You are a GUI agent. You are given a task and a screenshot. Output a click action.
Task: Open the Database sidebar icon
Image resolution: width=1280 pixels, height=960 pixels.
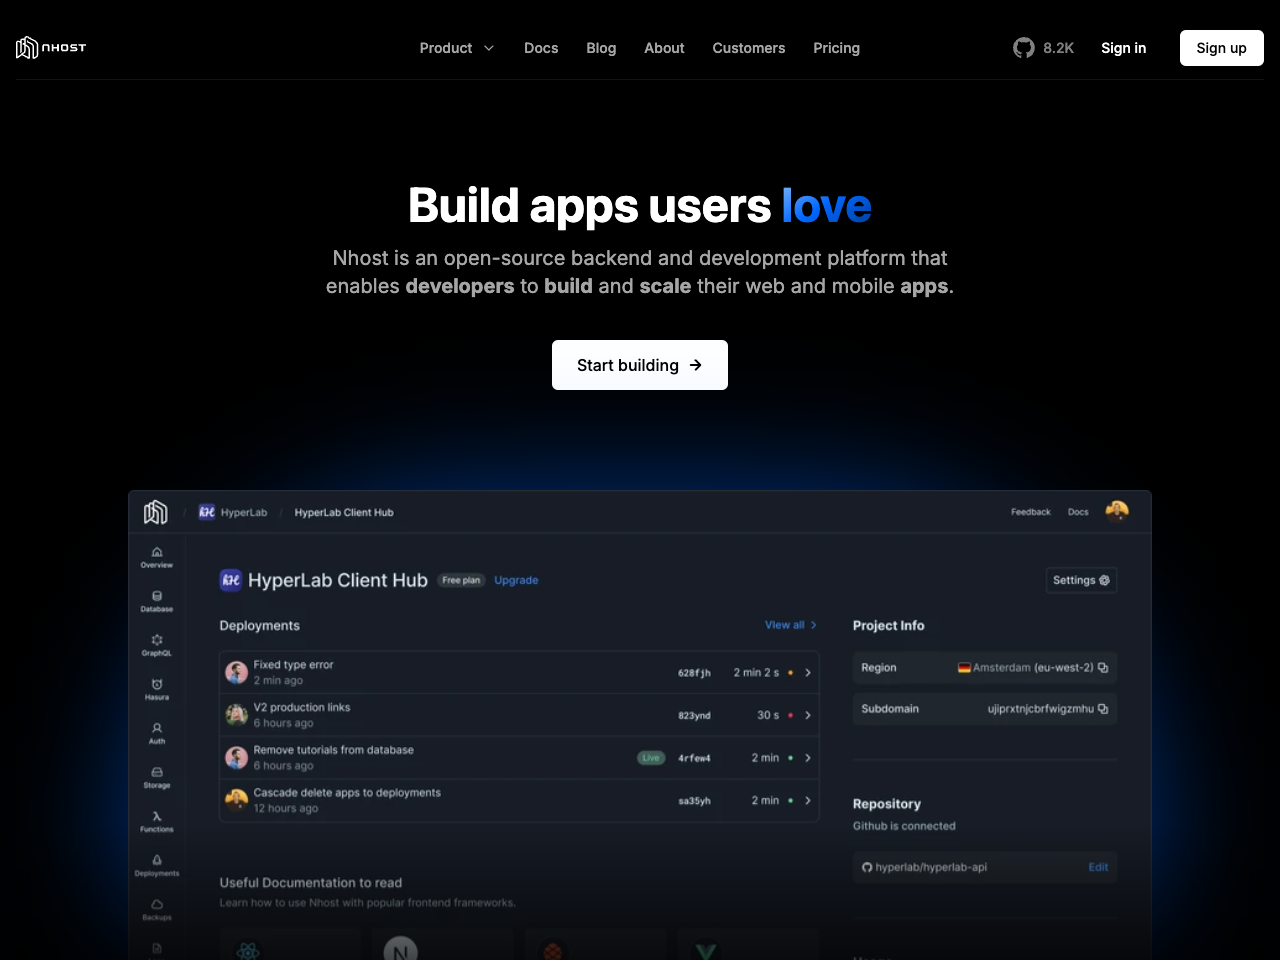157,601
